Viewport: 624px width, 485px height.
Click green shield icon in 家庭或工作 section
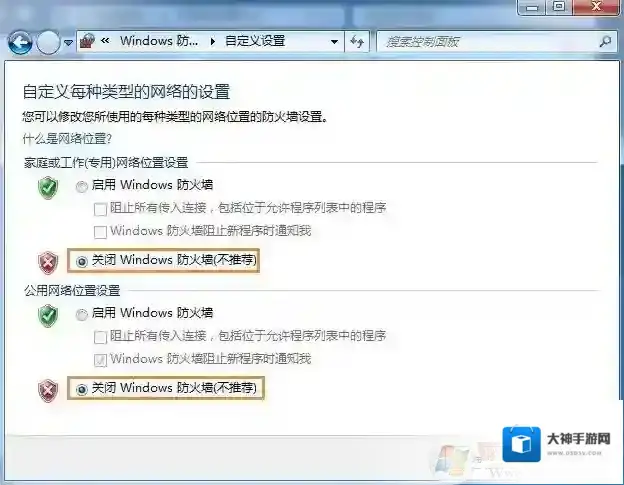(x=48, y=188)
